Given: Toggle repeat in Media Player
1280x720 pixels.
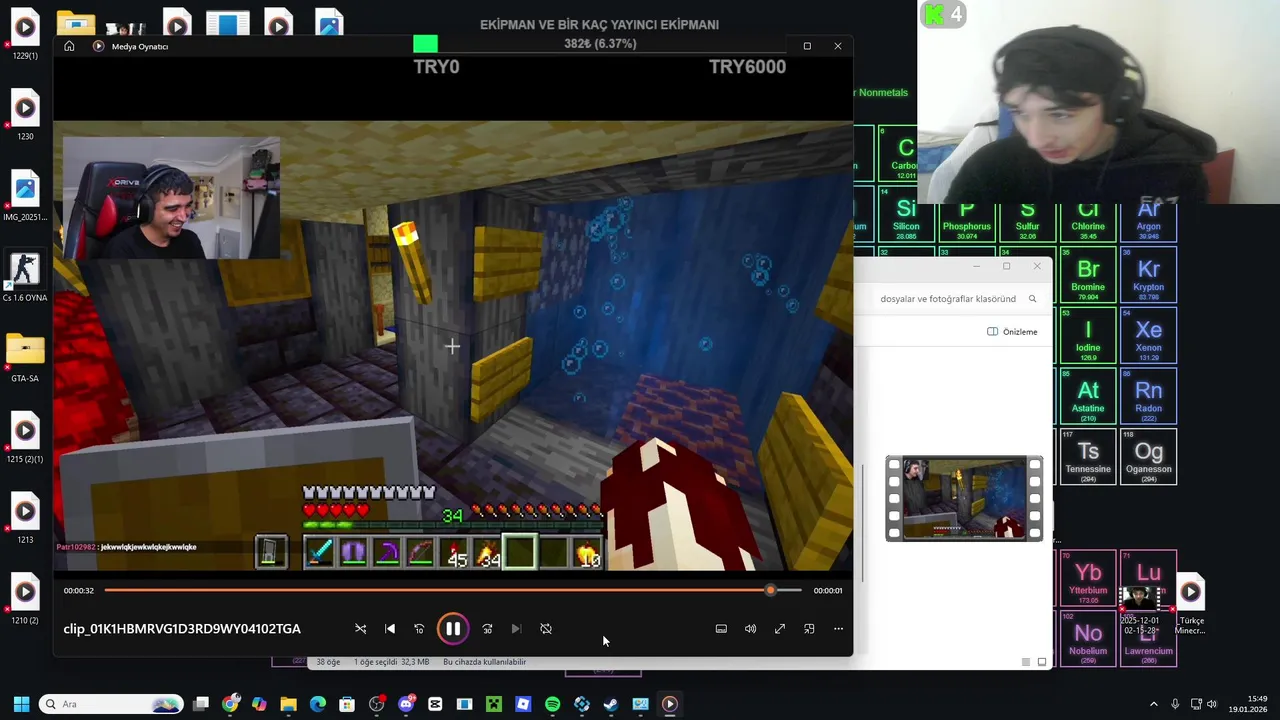Looking at the screenshot, I should (546, 629).
